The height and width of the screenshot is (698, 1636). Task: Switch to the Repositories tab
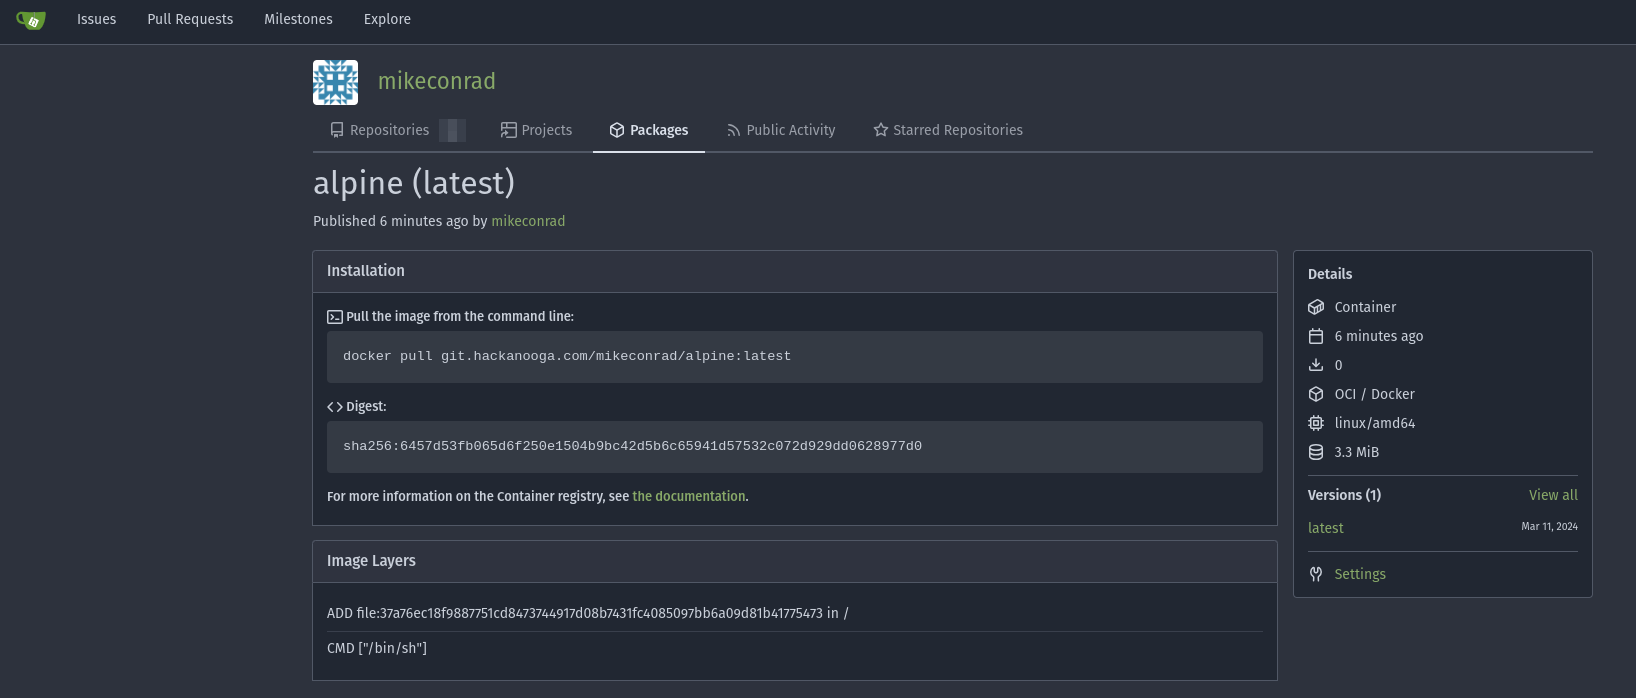(x=397, y=130)
